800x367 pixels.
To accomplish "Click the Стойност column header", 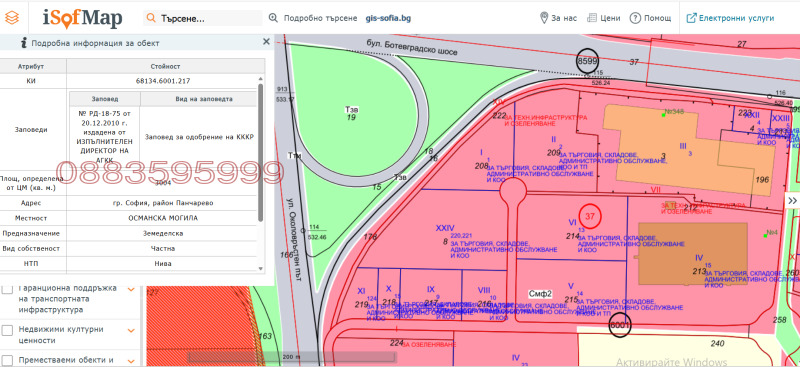I will point(165,66).
